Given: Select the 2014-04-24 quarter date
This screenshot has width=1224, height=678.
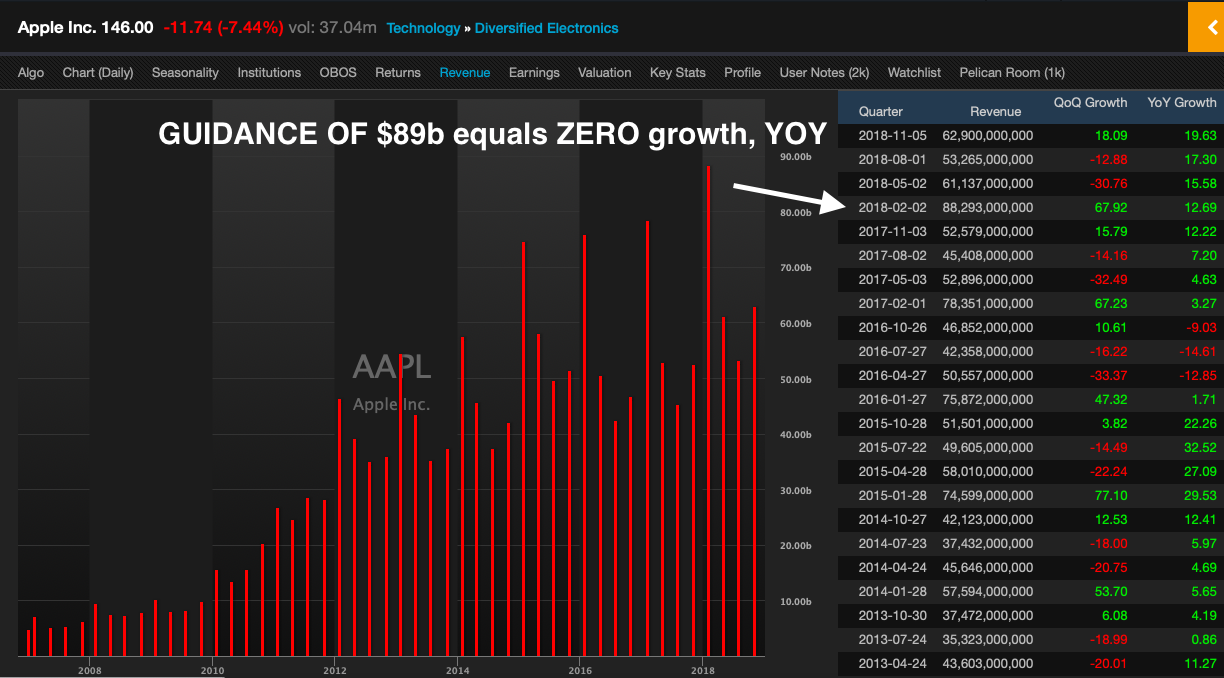Looking at the screenshot, I should point(893,567).
